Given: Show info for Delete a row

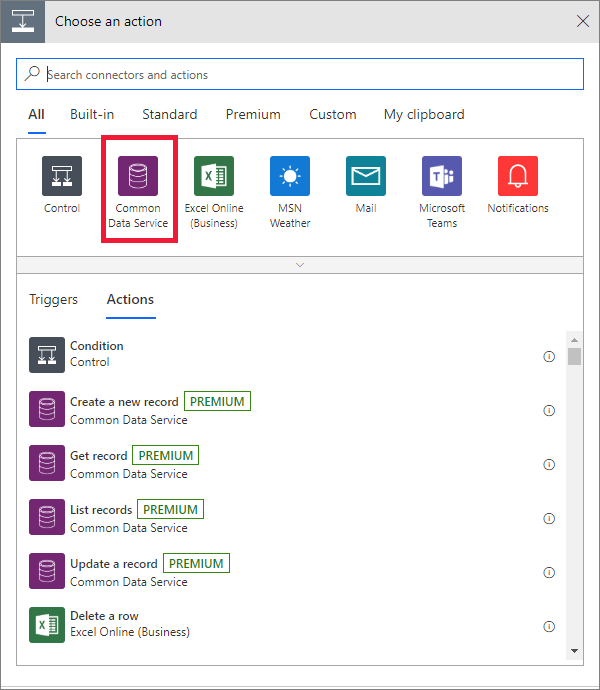Looking at the screenshot, I should click(549, 626).
